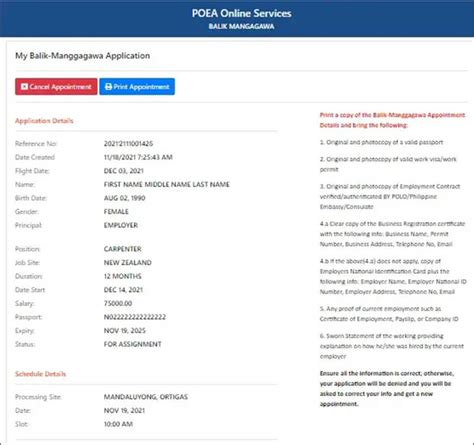
Task: Click the printer icon in Print Appointment
Action: coord(108,87)
